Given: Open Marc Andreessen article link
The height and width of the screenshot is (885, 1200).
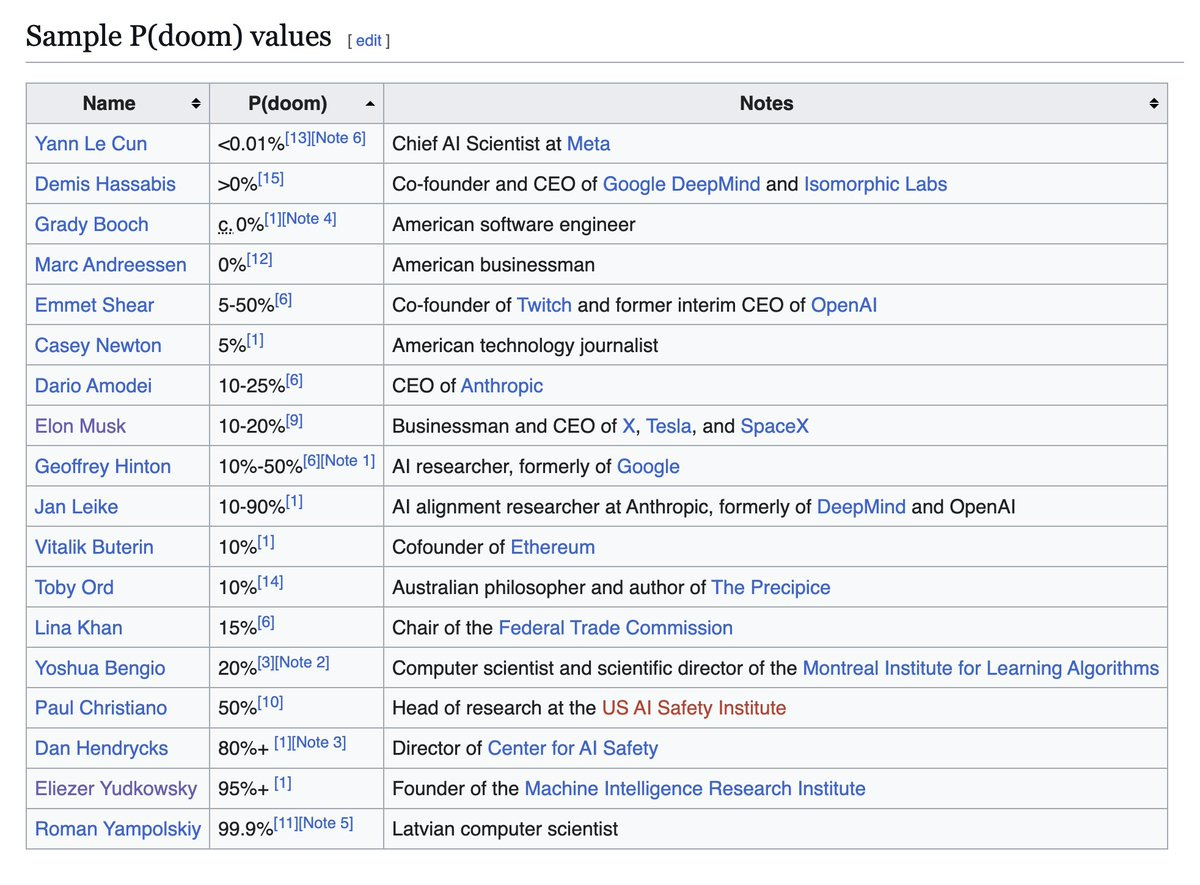Looking at the screenshot, I should [x=111, y=265].
